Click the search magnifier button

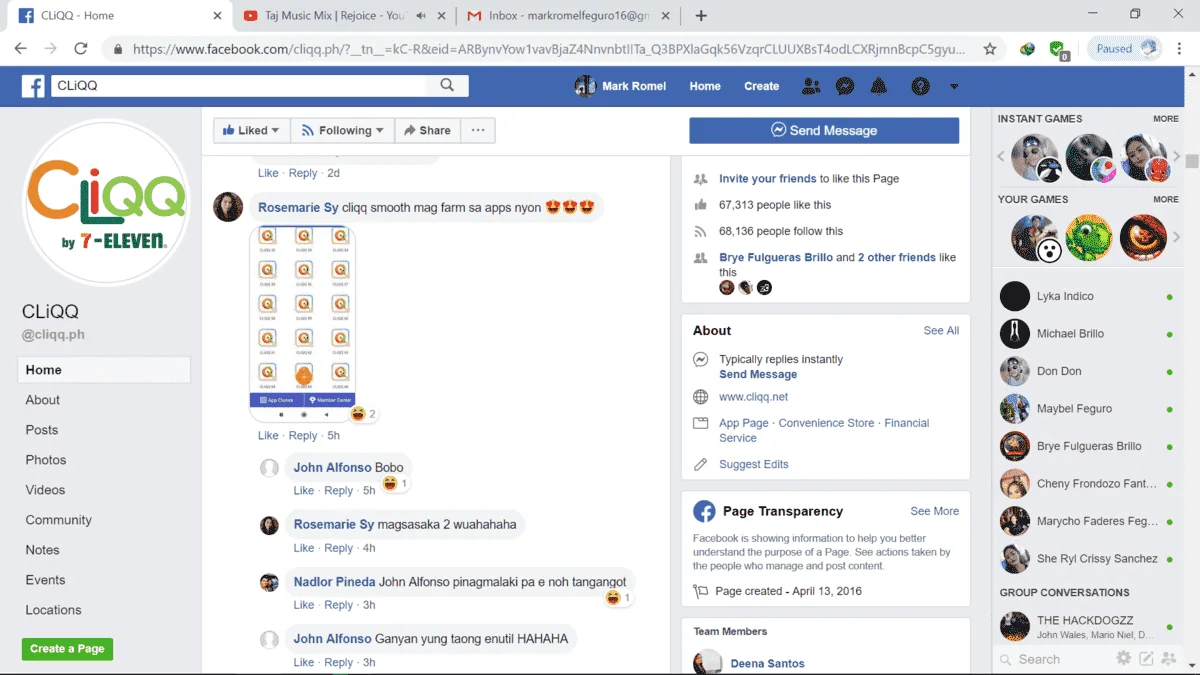point(447,86)
